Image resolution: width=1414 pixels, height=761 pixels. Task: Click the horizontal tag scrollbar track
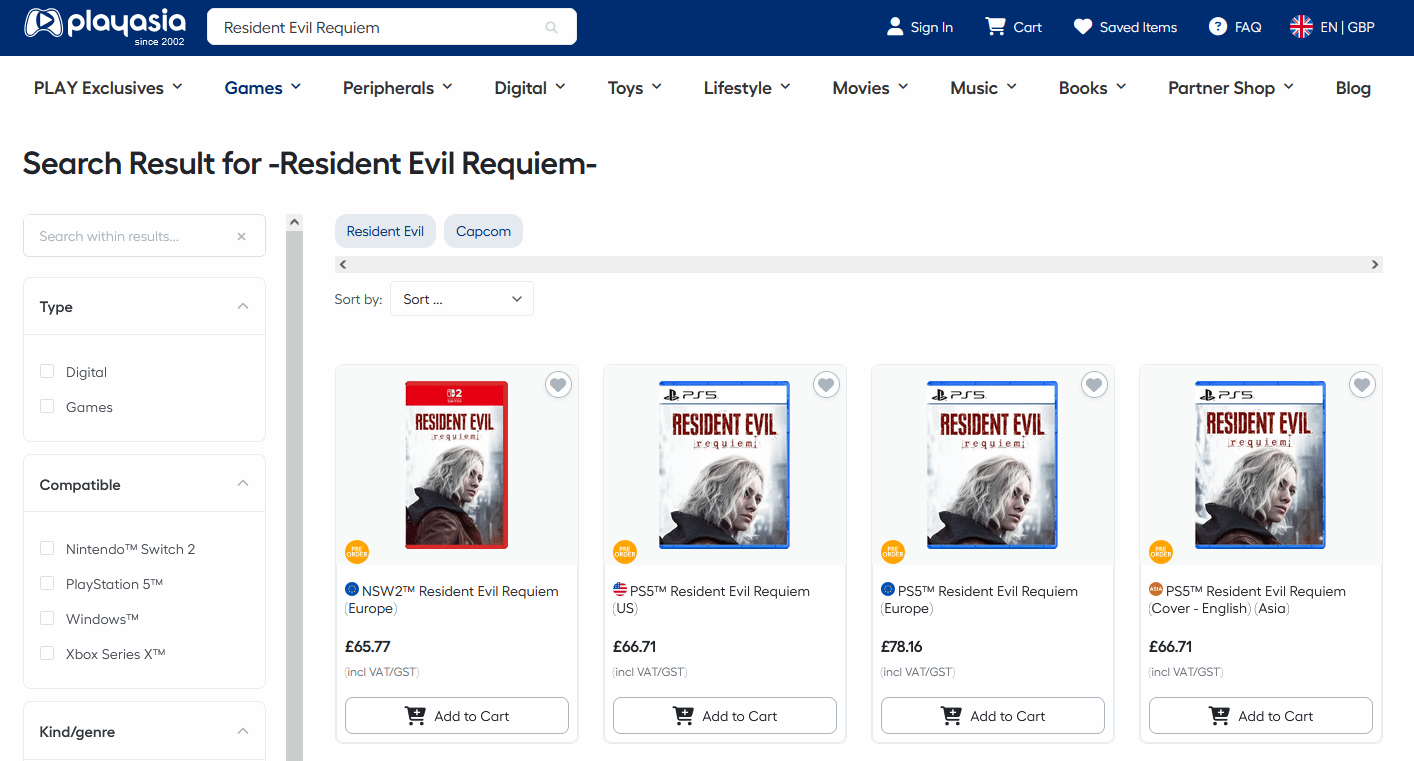(859, 264)
